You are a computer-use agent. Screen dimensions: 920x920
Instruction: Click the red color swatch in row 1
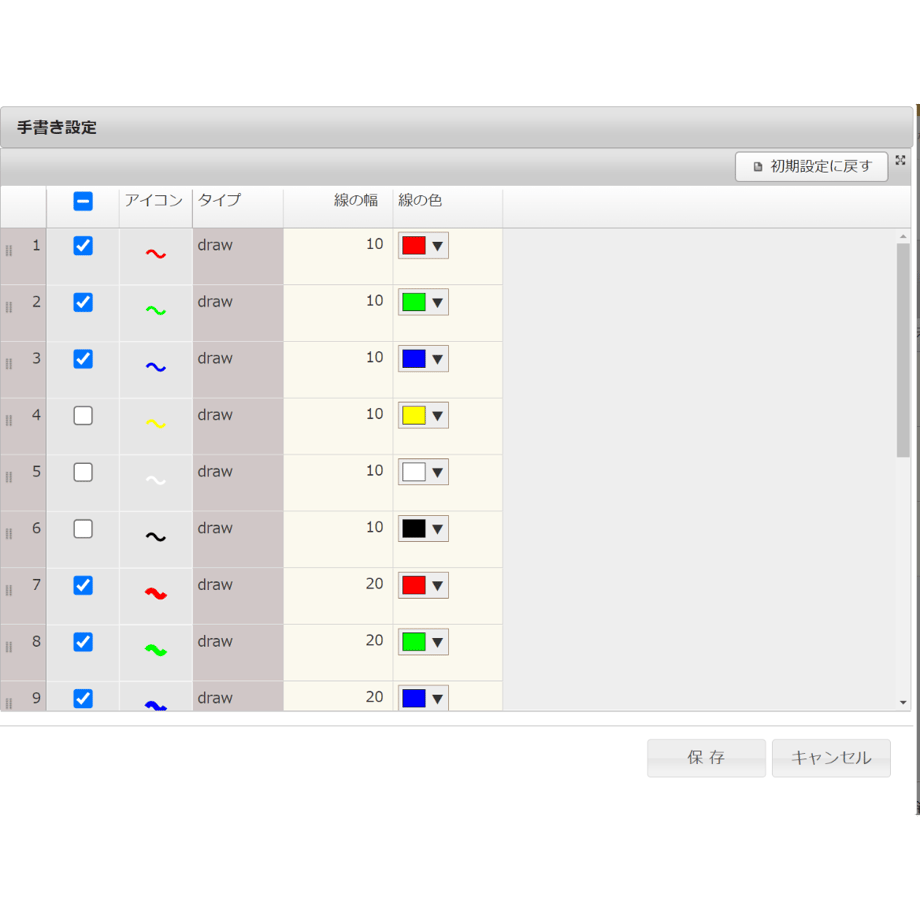pyautogui.click(x=414, y=245)
